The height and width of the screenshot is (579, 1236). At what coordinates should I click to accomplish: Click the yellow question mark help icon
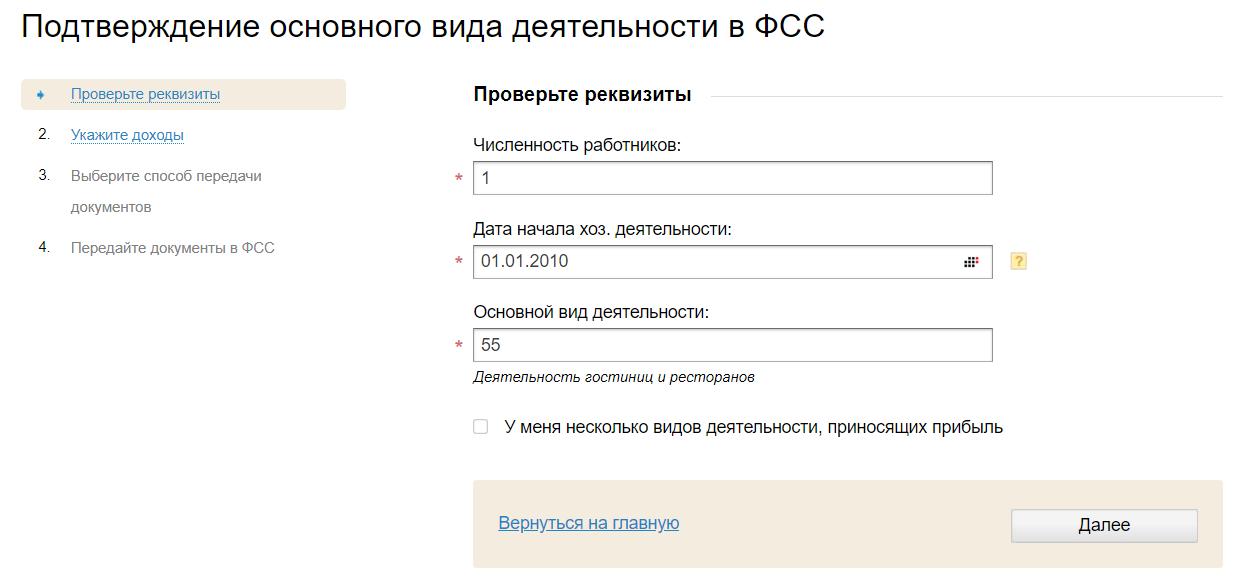(1019, 262)
